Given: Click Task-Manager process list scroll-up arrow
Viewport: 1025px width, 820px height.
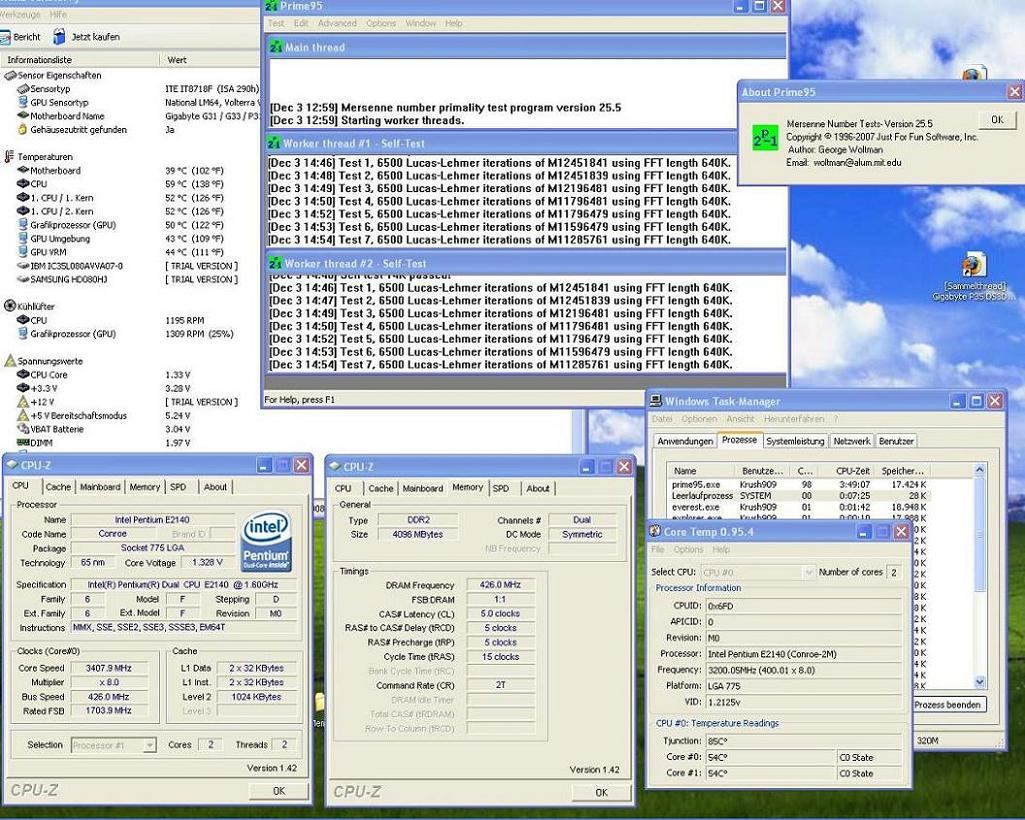Looking at the screenshot, I should pos(979,470).
